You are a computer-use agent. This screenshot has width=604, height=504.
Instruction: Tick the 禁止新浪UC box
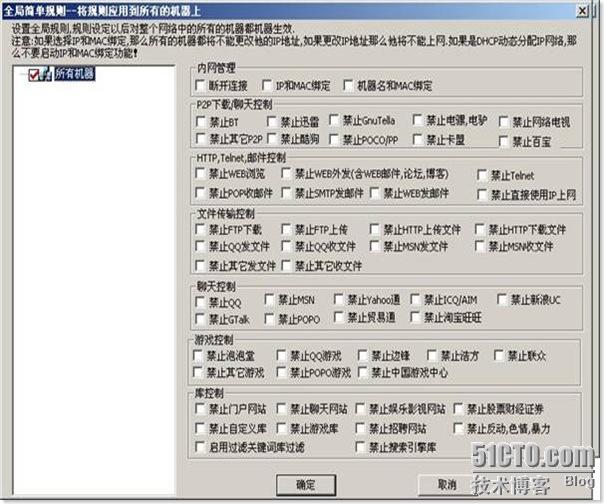pos(502,299)
